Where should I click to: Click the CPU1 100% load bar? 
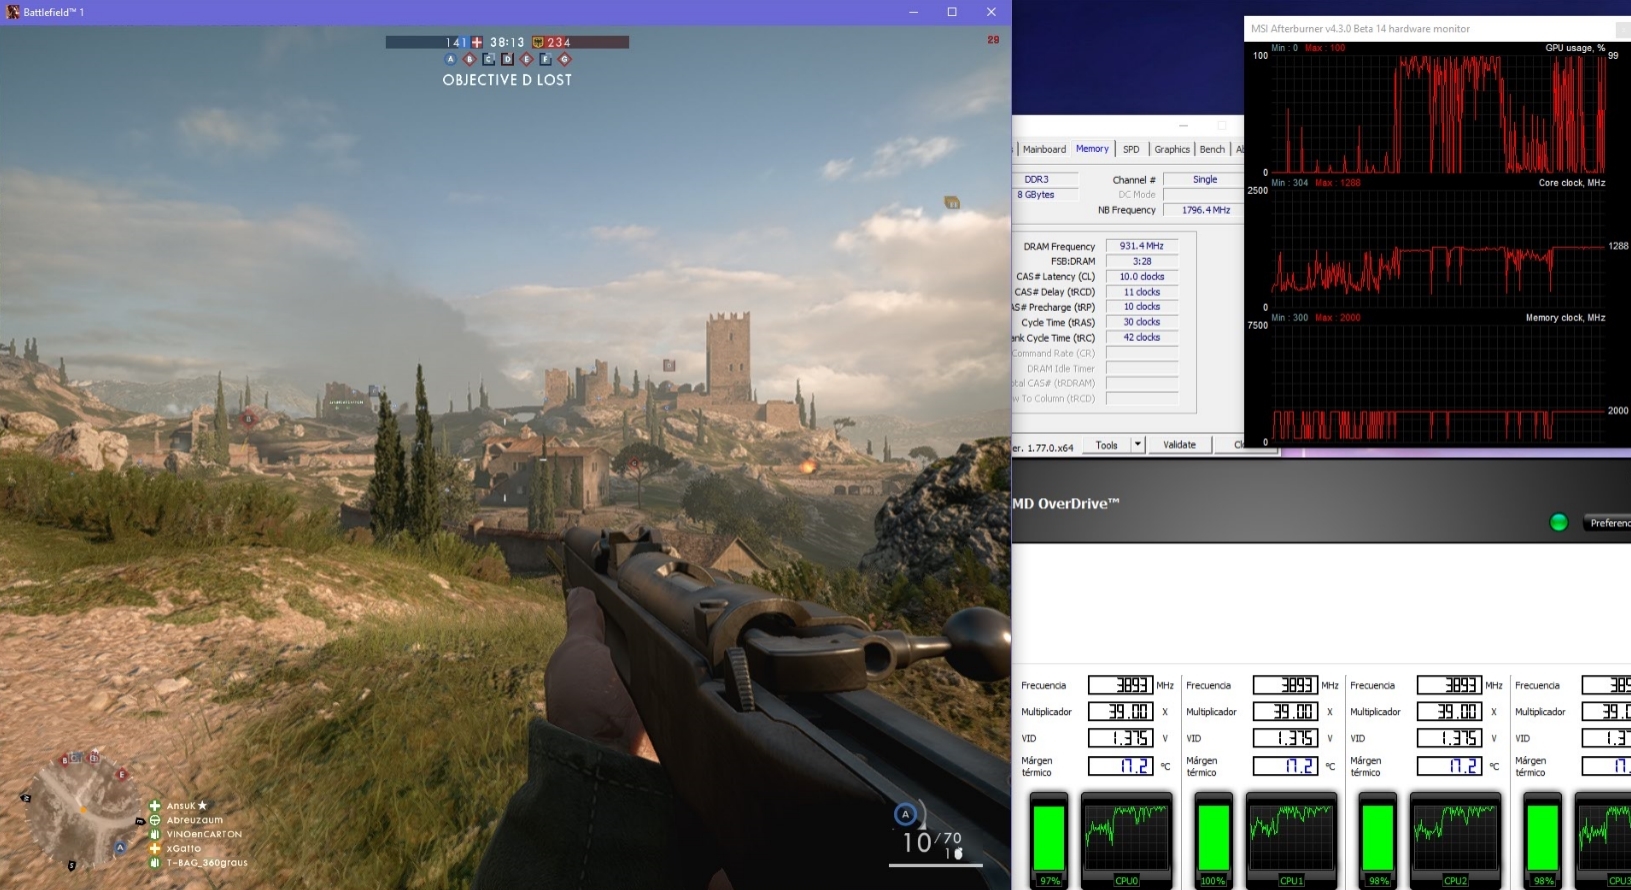[1213, 837]
